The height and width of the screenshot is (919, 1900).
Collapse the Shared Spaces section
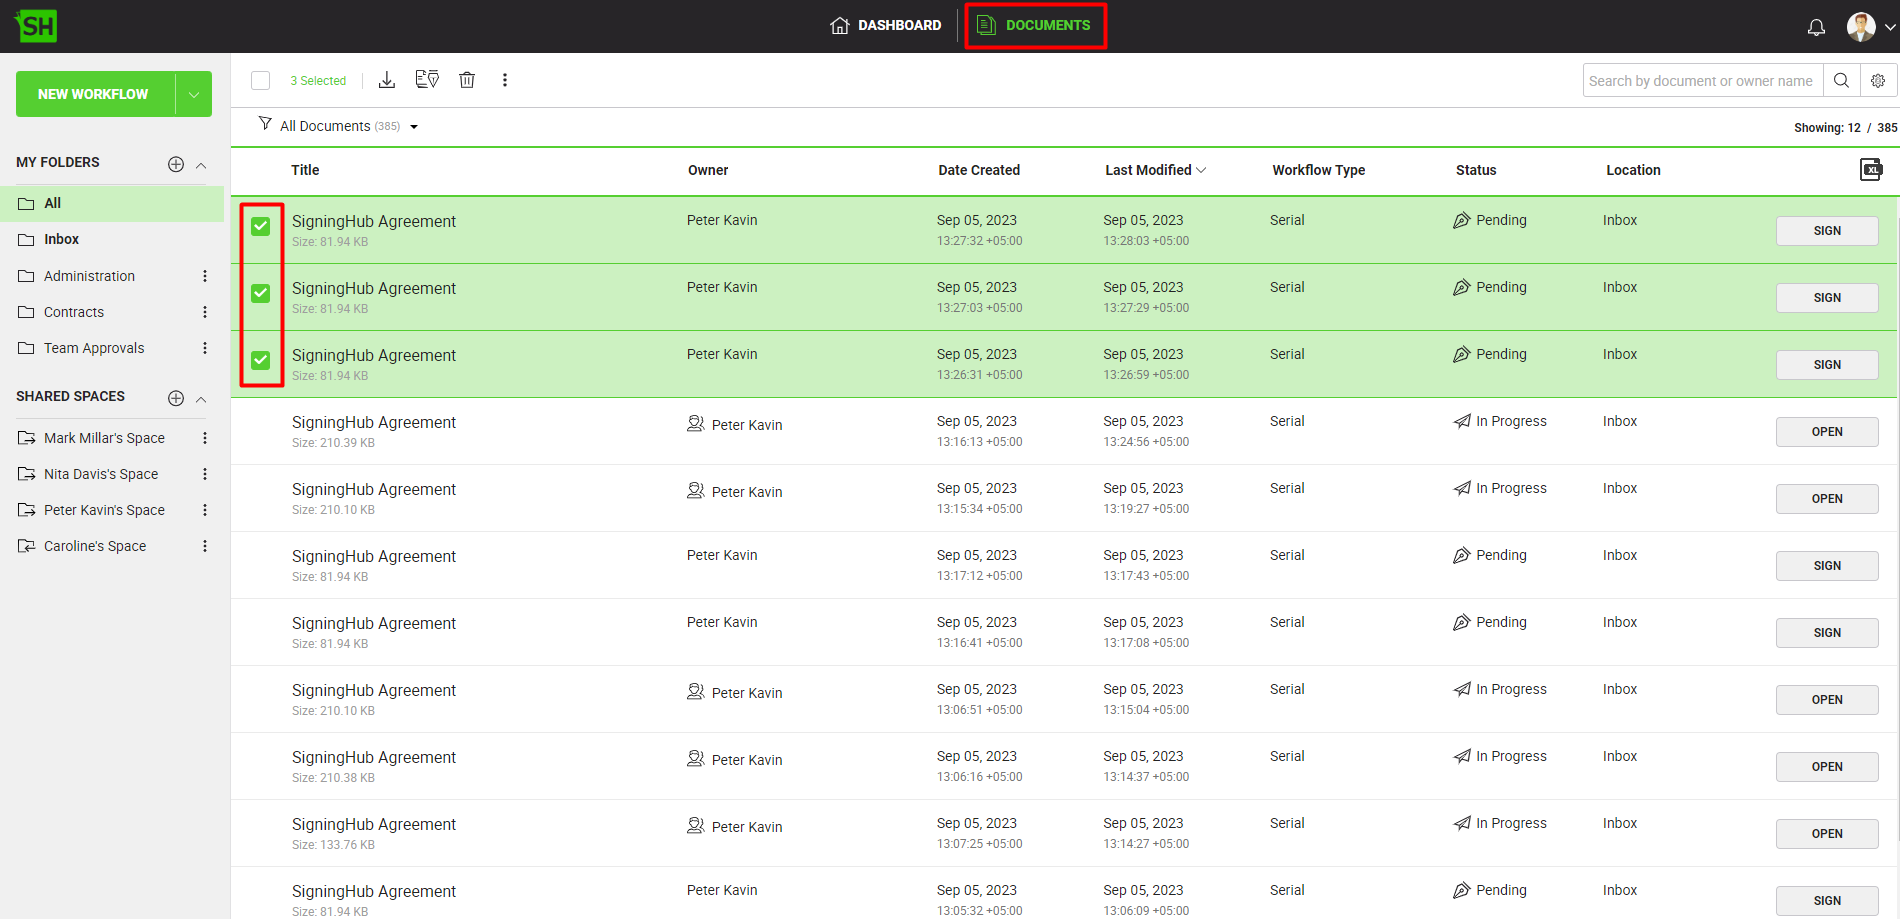[x=201, y=399]
